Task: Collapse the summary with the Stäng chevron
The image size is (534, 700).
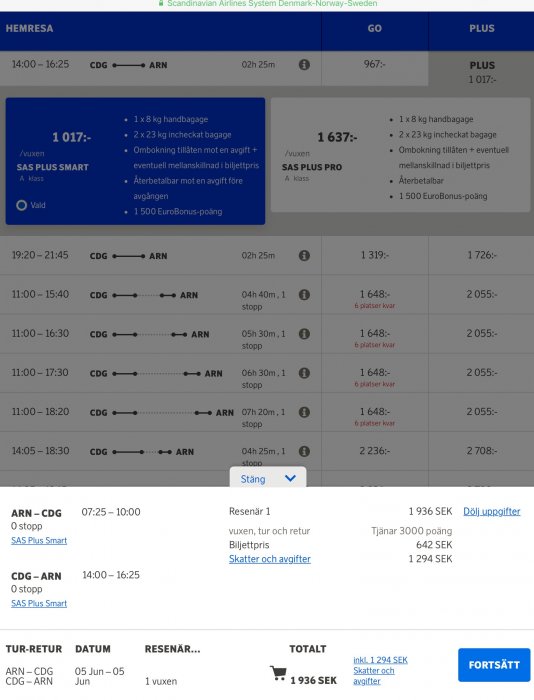Action: [268, 479]
